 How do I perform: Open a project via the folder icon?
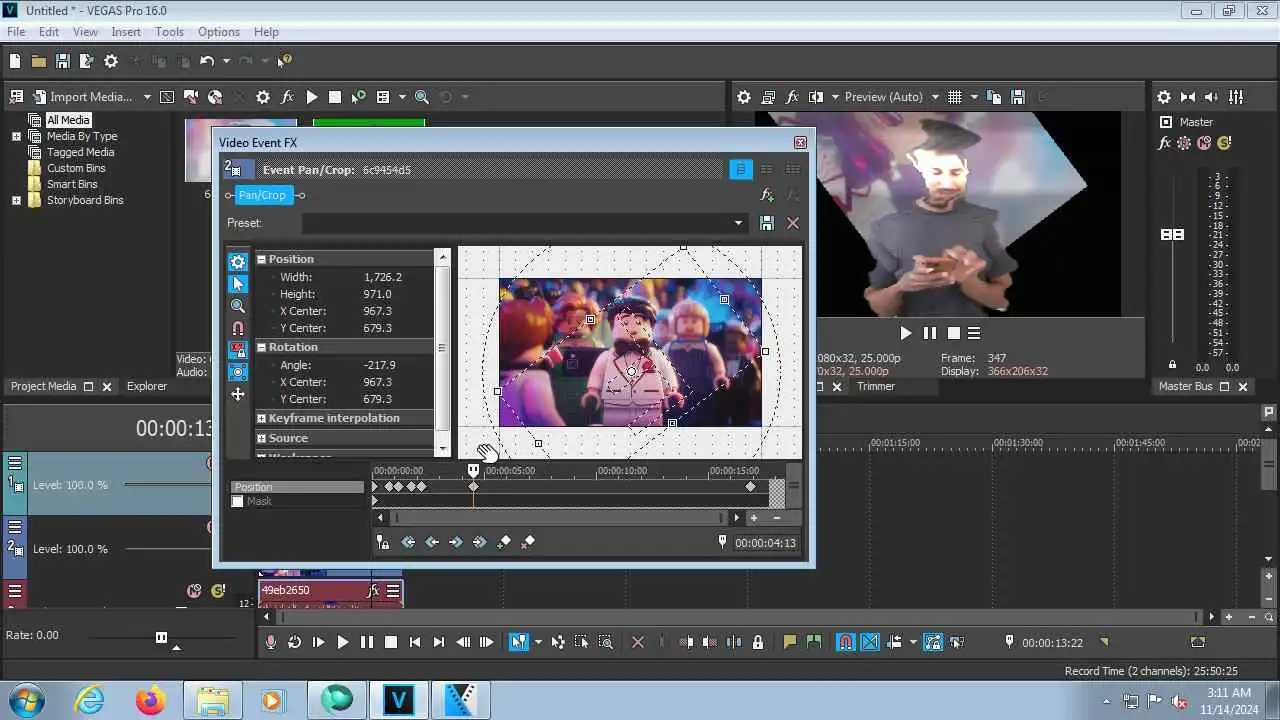(x=38, y=61)
